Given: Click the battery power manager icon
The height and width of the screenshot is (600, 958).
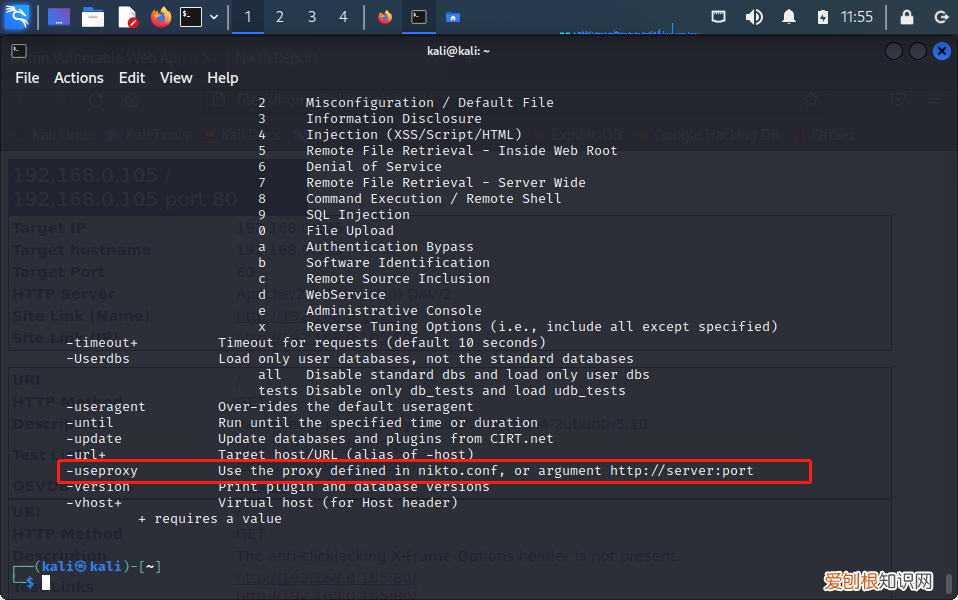Looking at the screenshot, I should click(x=822, y=17).
